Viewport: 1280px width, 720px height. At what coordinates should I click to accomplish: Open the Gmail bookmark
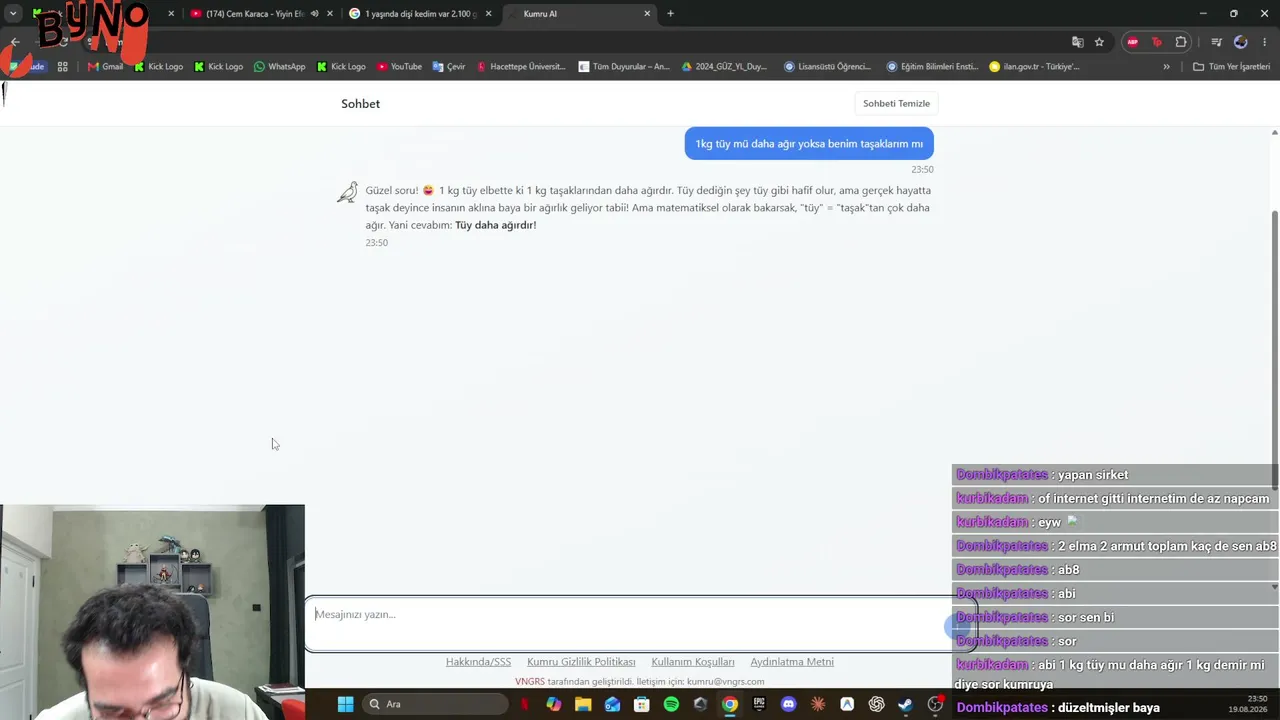click(105, 67)
